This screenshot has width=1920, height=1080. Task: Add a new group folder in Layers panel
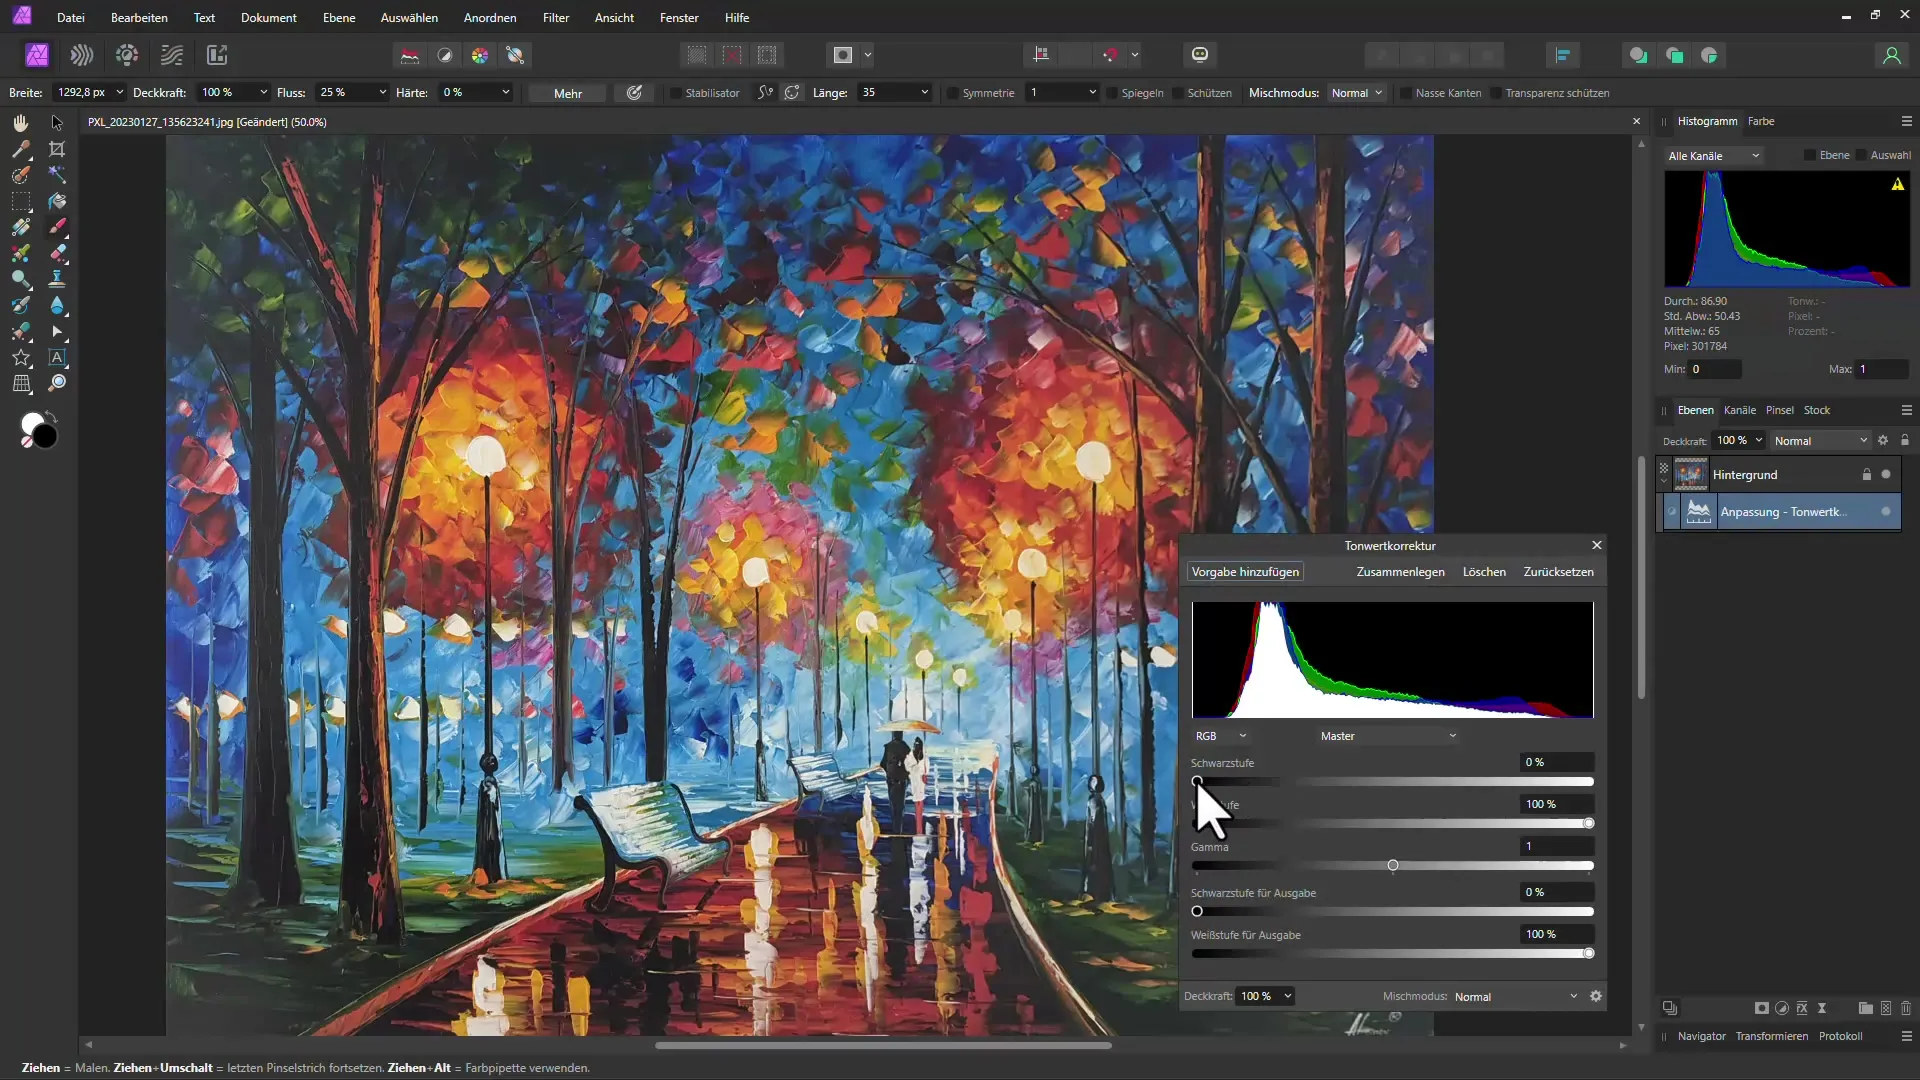(x=1865, y=1008)
